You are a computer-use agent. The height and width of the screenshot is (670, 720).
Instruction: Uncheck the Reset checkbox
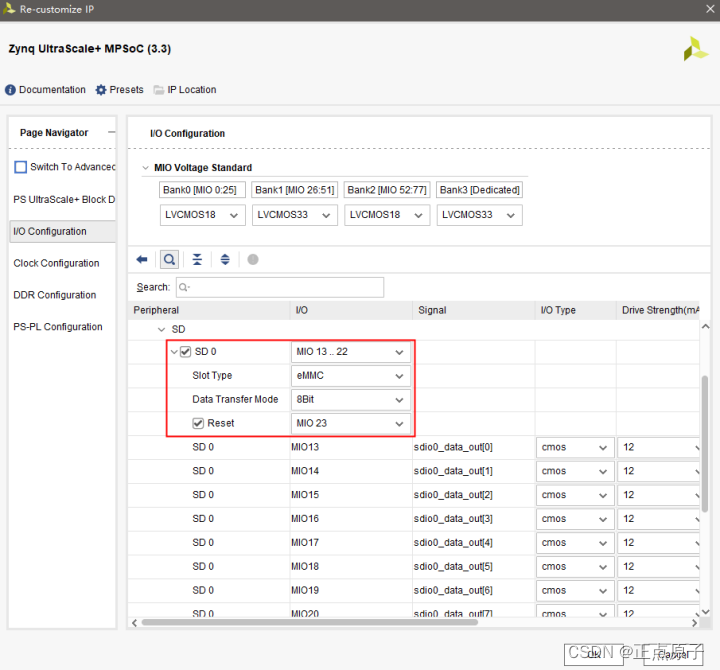(198, 423)
